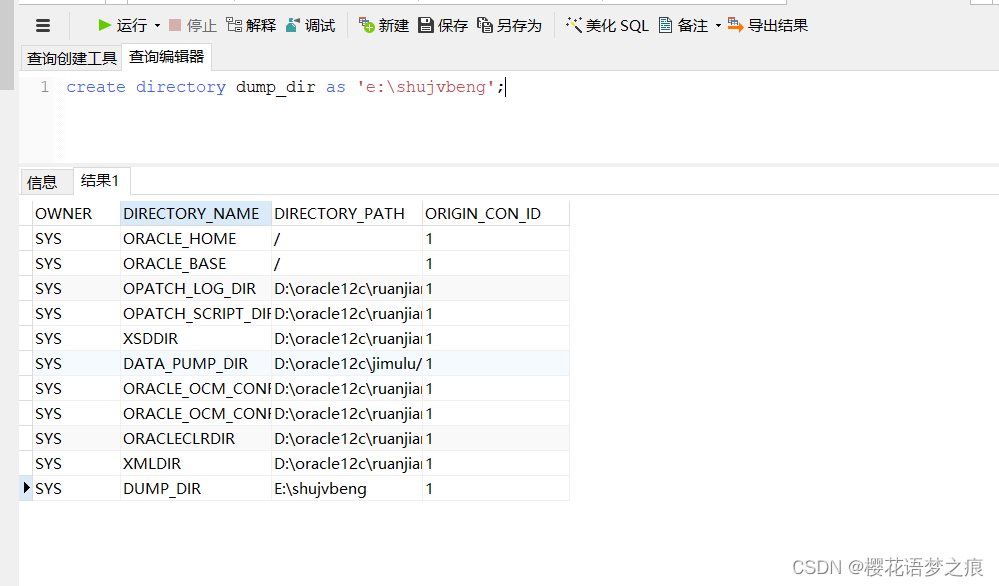
Task: Create a new query
Action: point(388,25)
